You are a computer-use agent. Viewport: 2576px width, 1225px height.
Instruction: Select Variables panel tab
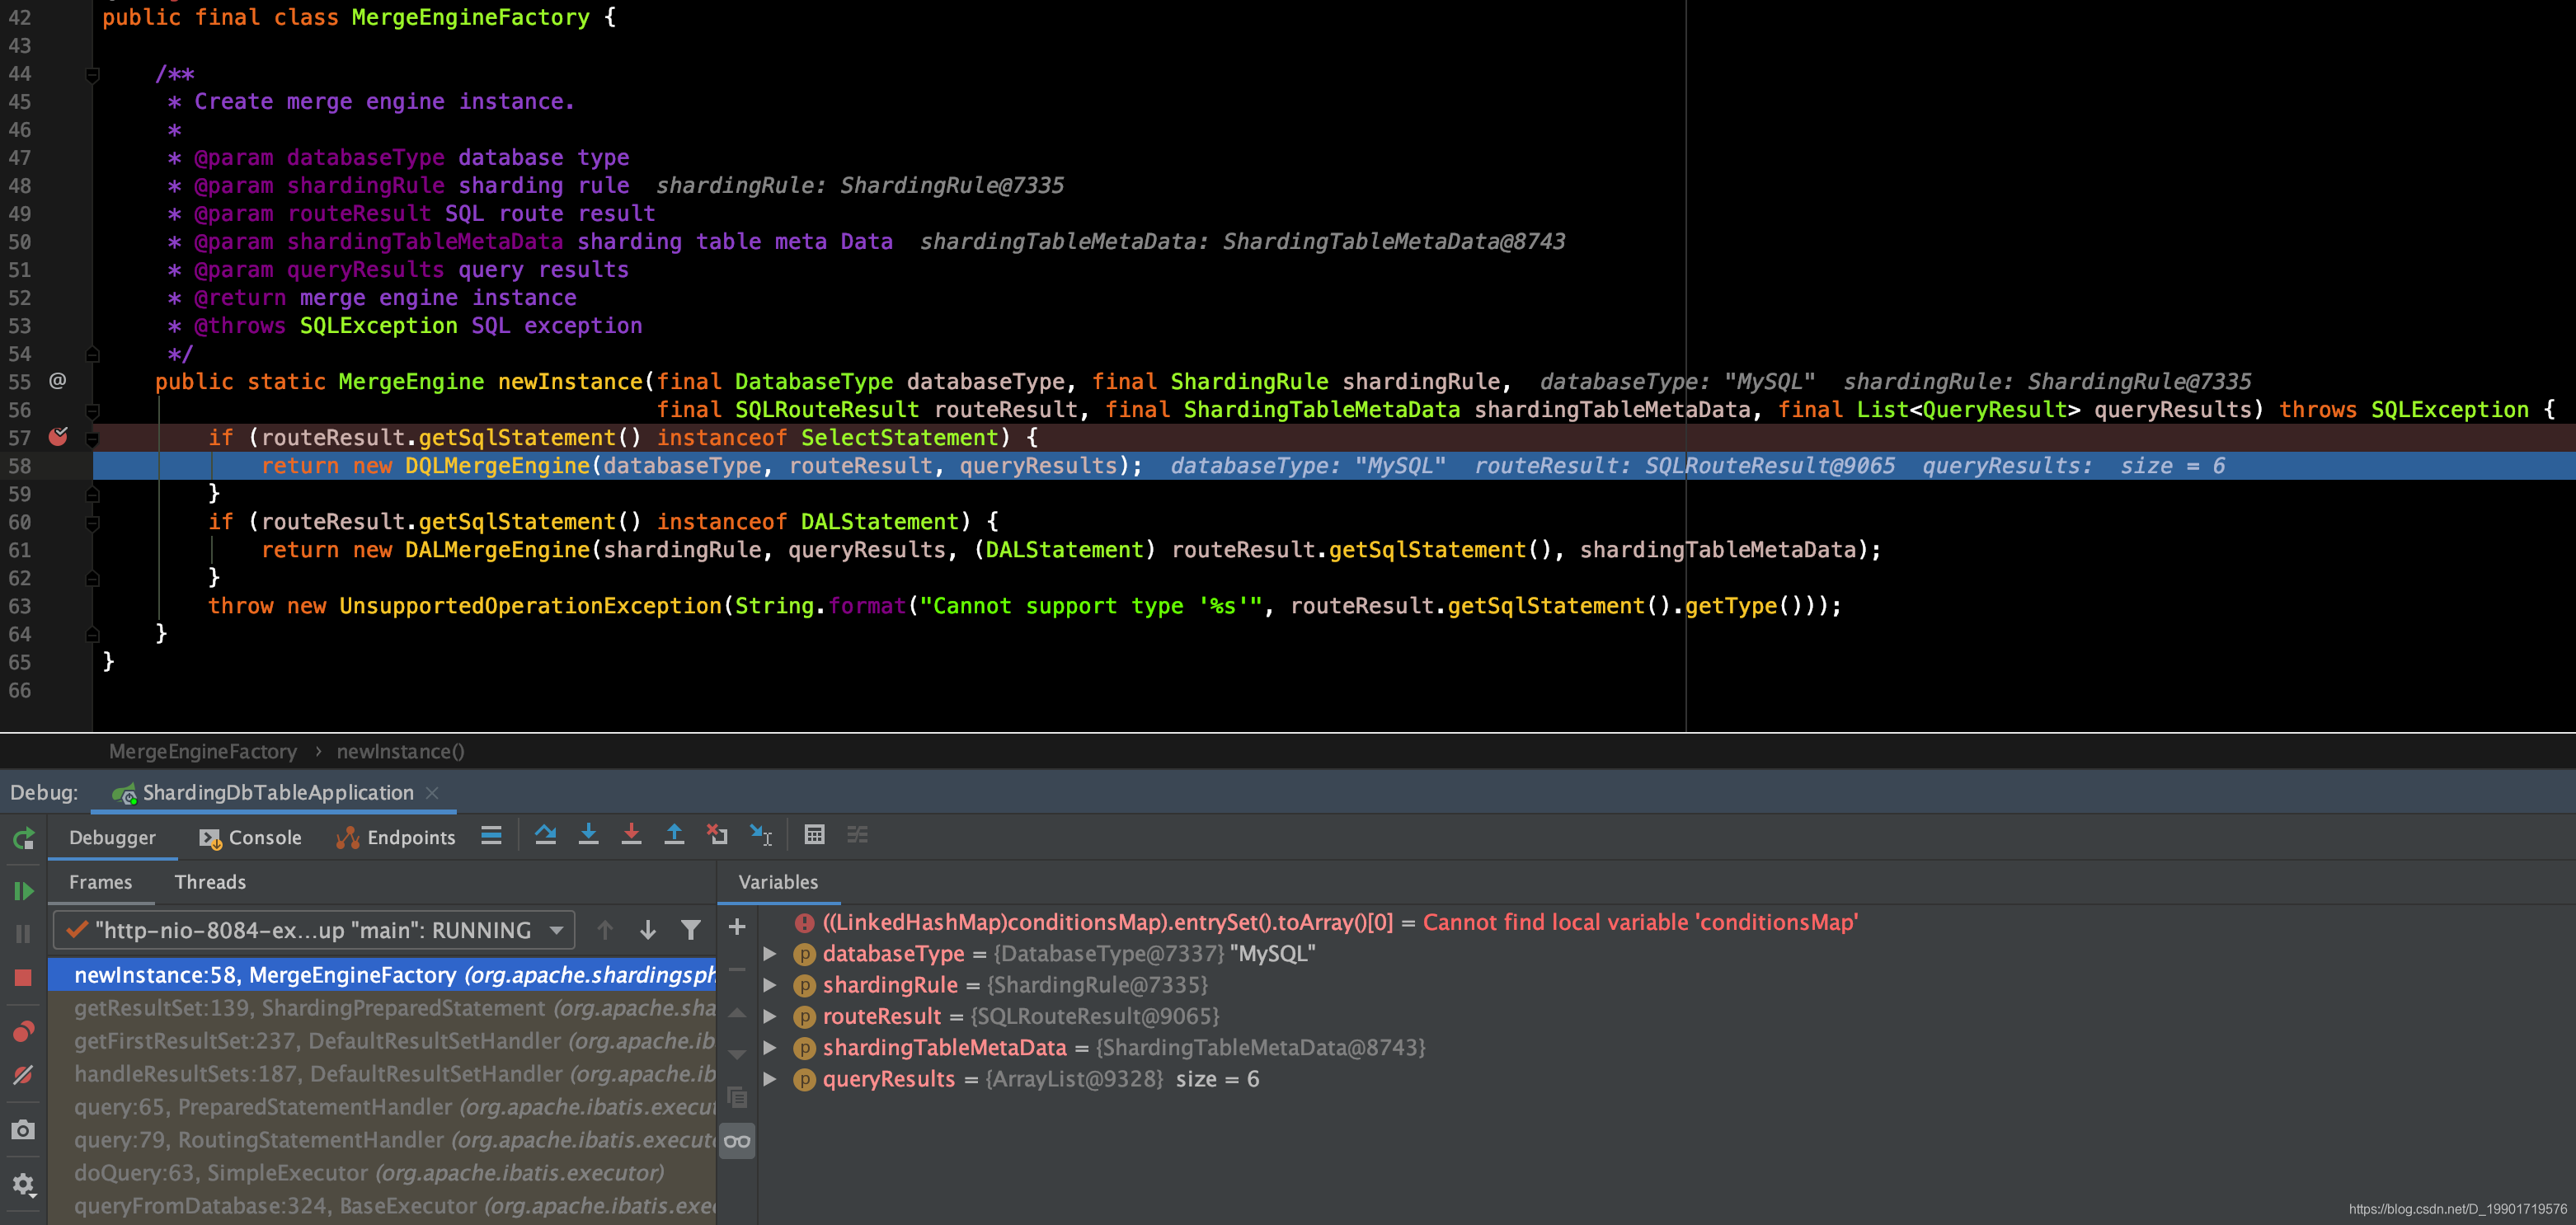(778, 882)
